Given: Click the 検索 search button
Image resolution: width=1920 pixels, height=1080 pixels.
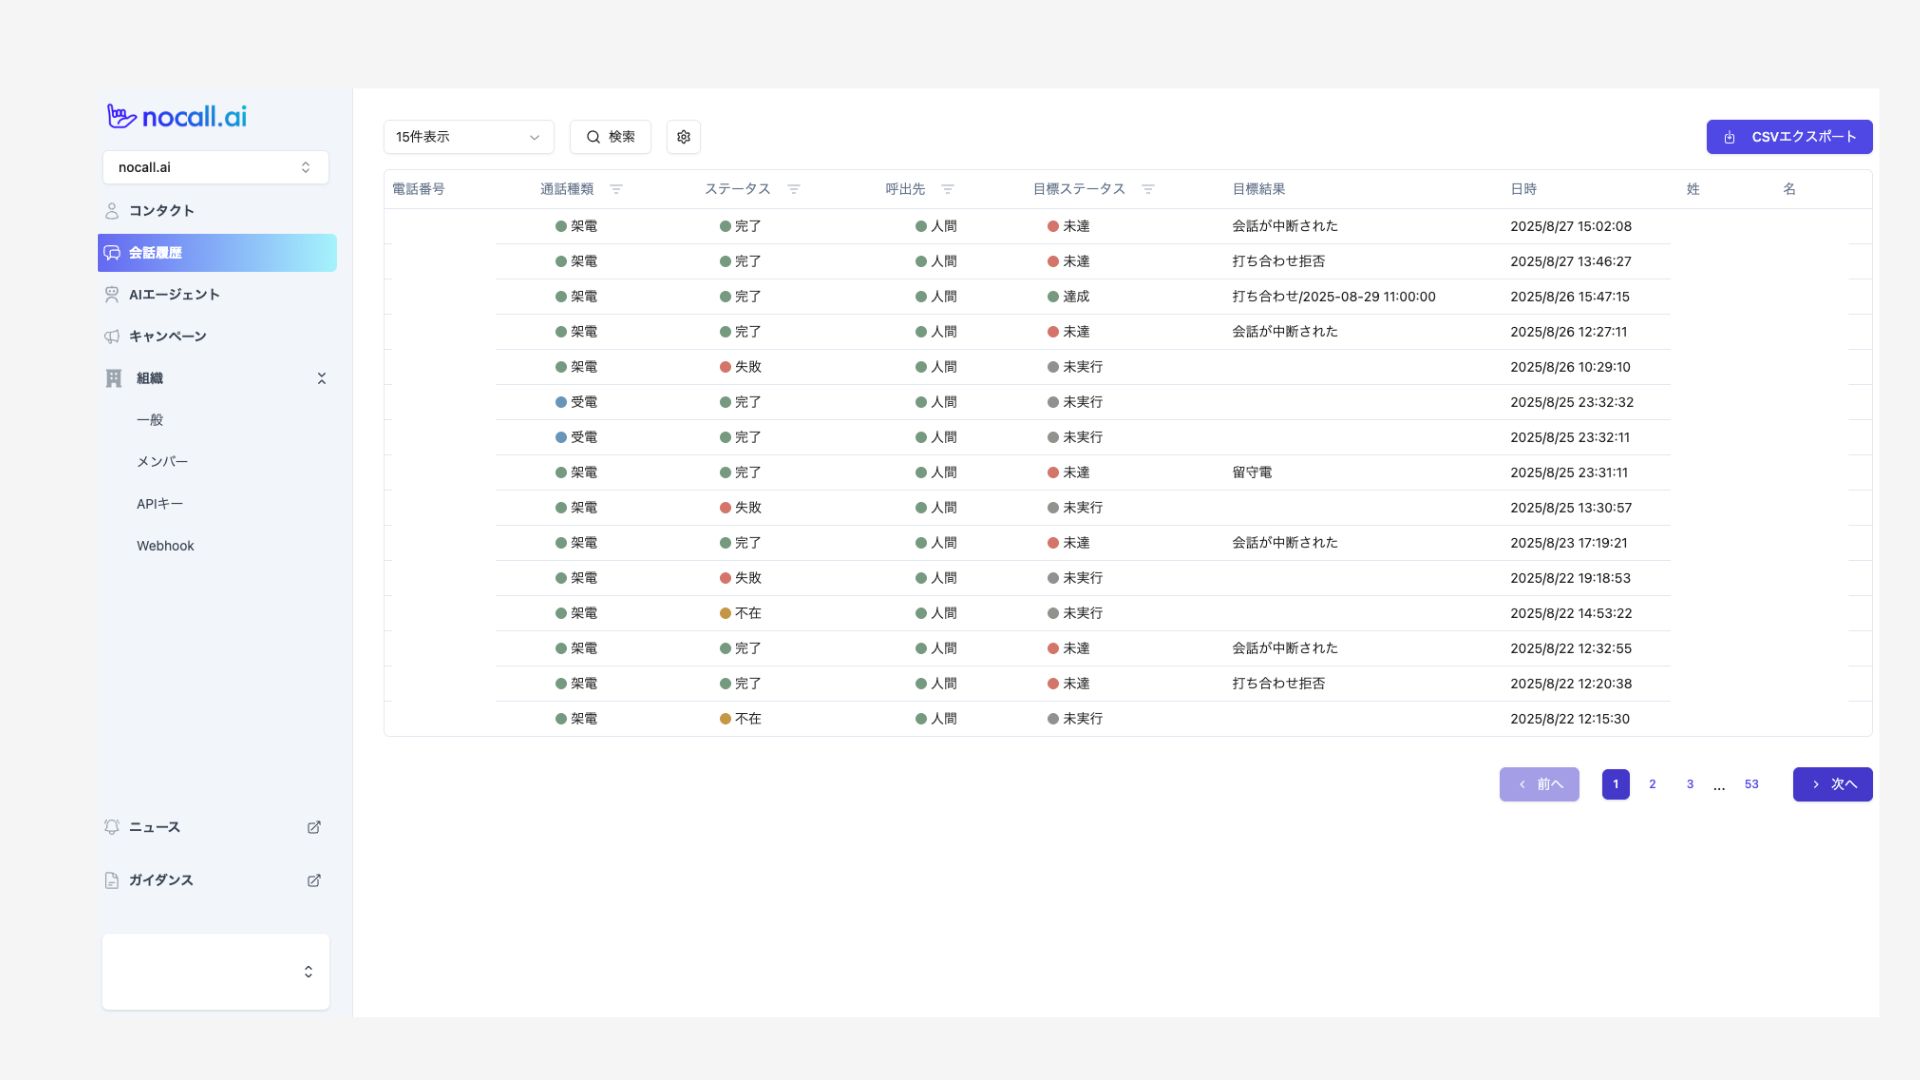Looking at the screenshot, I should pos(610,137).
